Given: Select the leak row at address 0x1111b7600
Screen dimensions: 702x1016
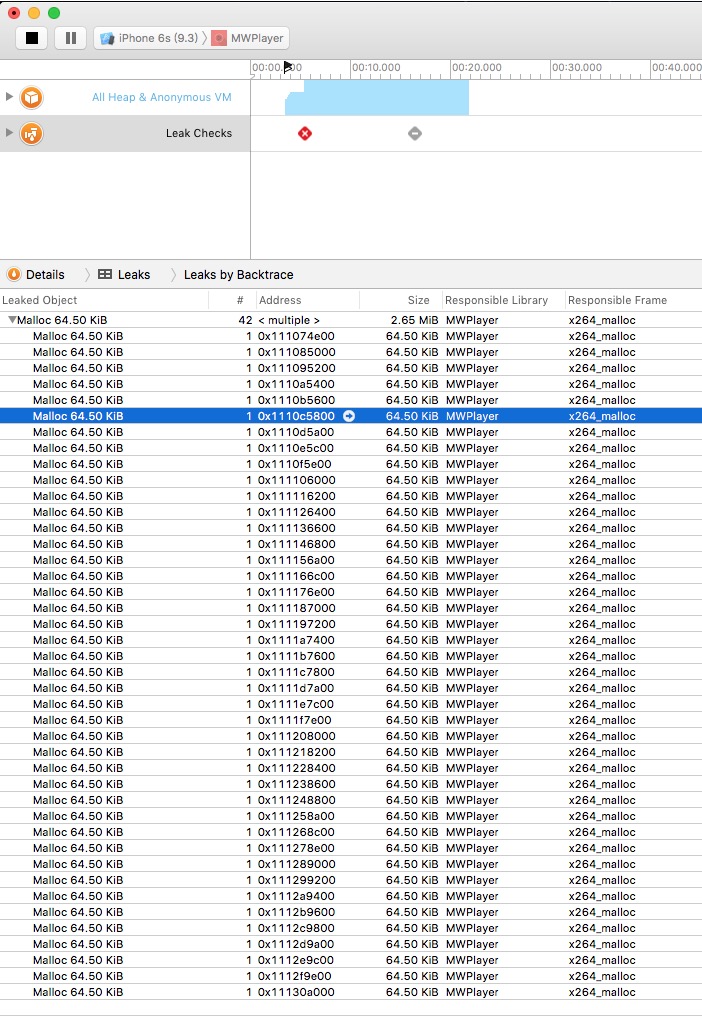Looking at the screenshot, I should [351, 656].
